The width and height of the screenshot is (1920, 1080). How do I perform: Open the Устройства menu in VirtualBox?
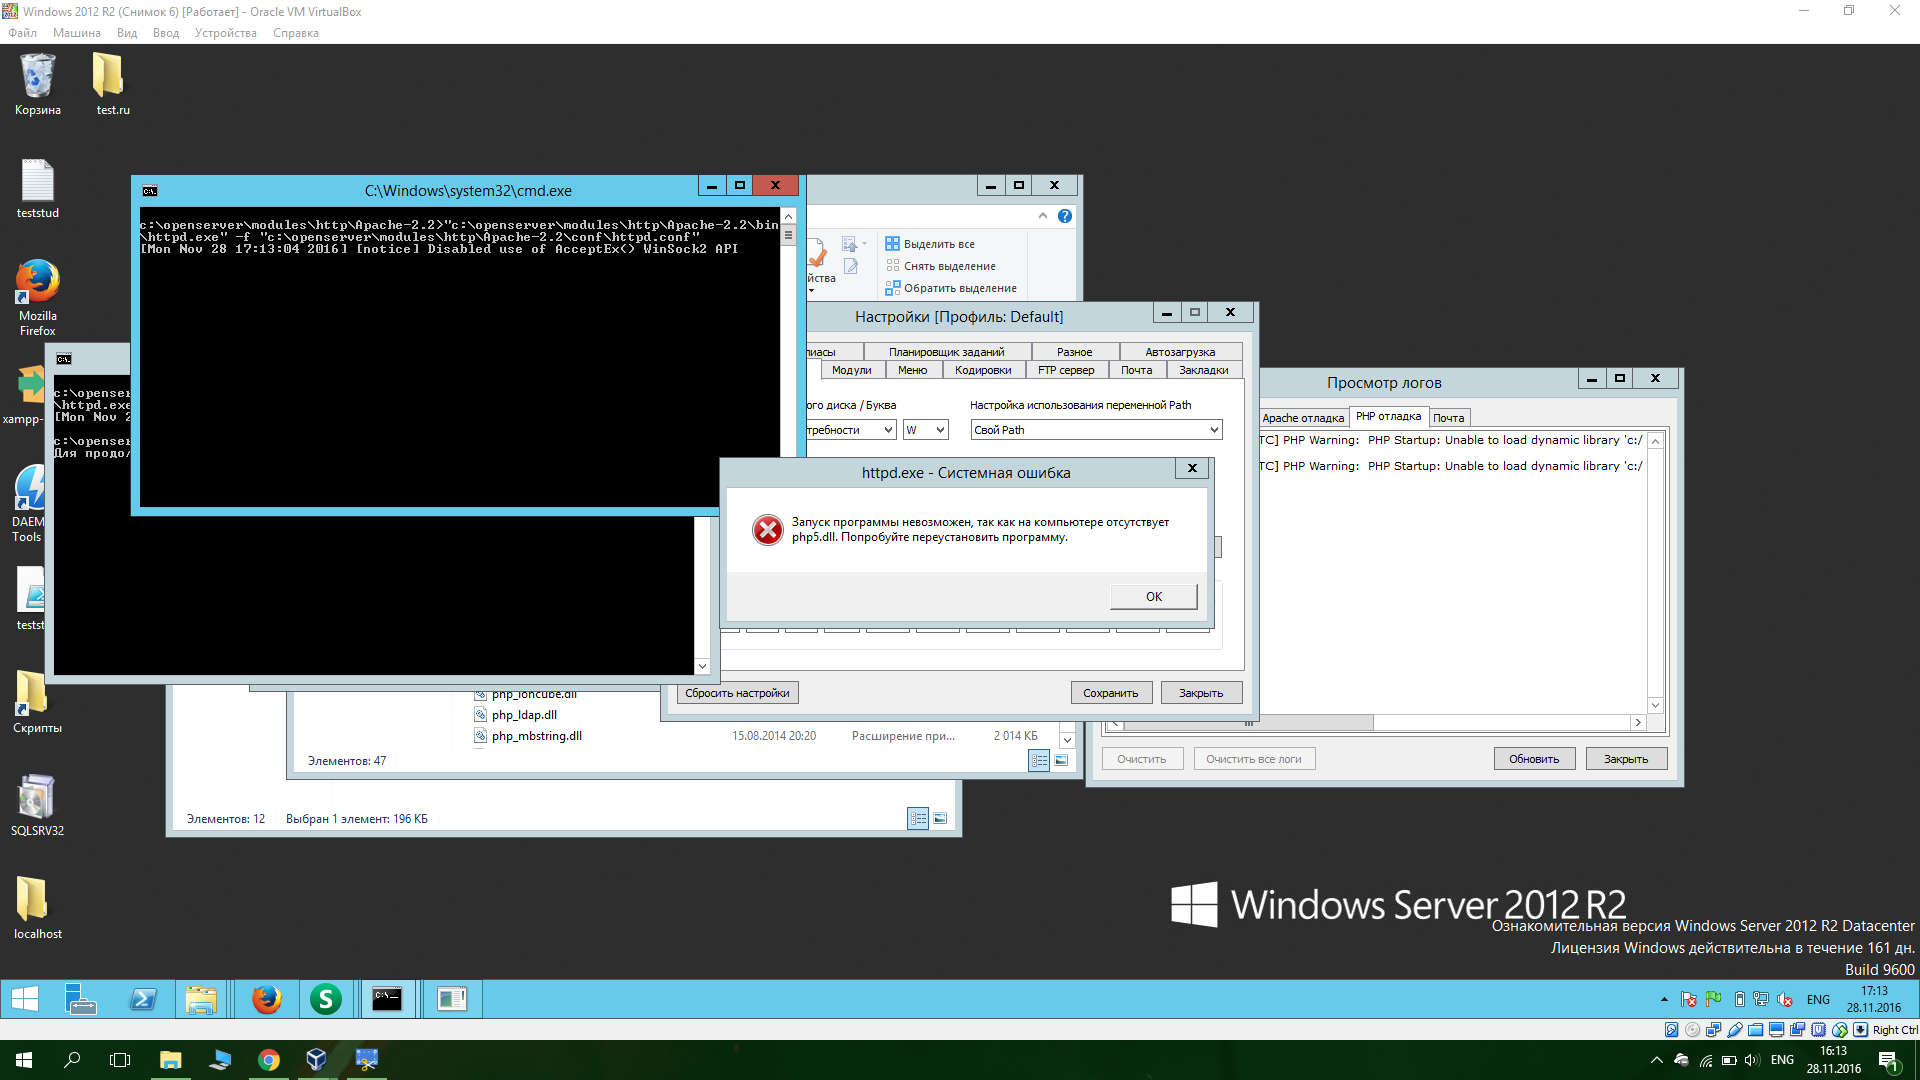pyautogui.click(x=225, y=33)
